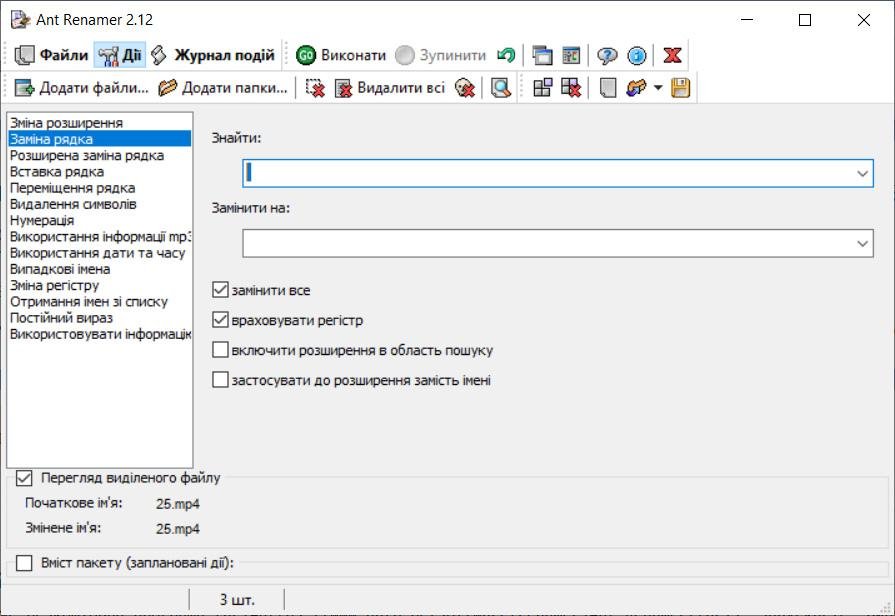The width and height of the screenshot is (895, 616).
Task: Open the options settings icon
Action: point(571,55)
